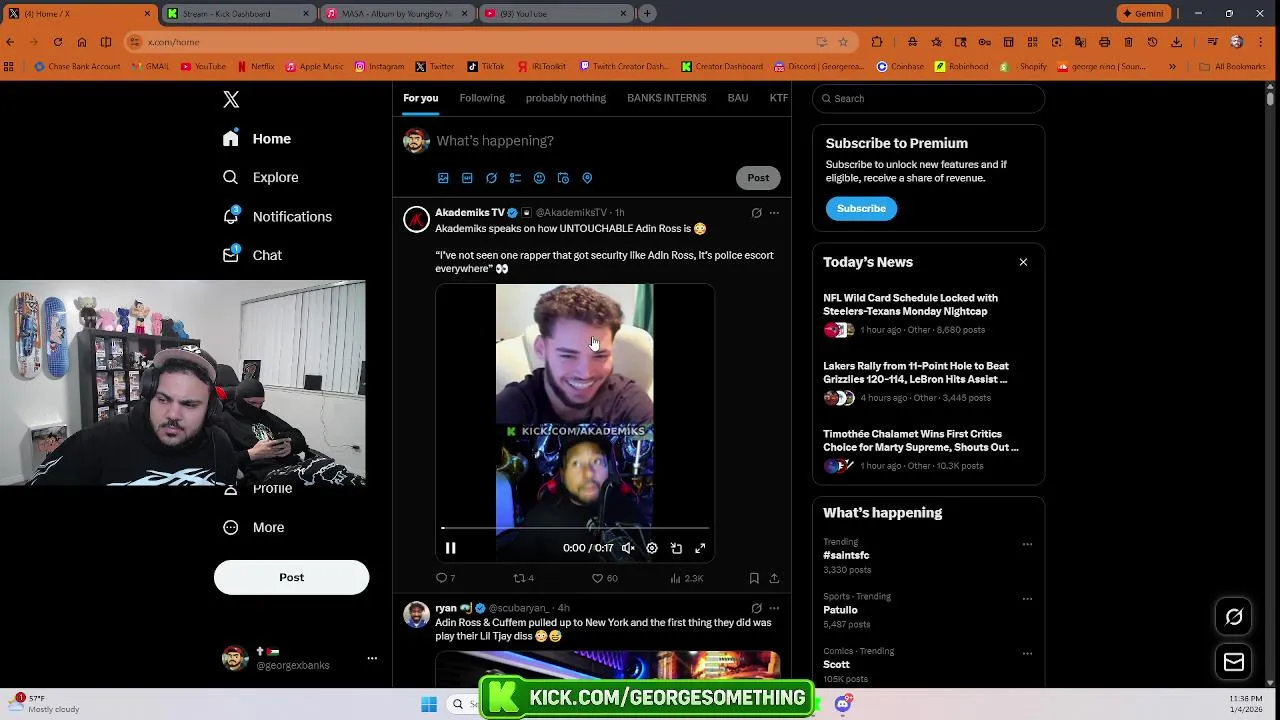
Task: Add a GIF to the new post
Action: tap(467, 178)
